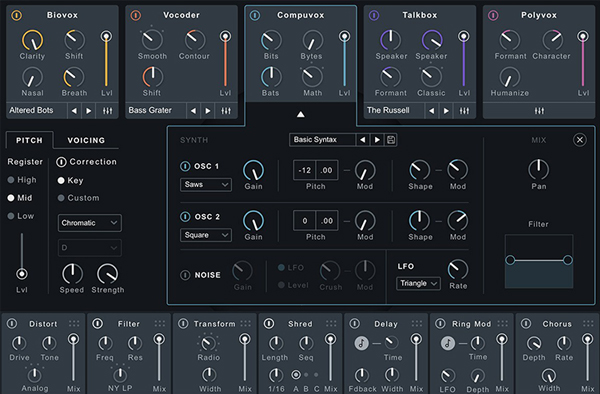Open LFO Triangle shape dropdown
The width and height of the screenshot is (600, 394).
click(418, 283)
